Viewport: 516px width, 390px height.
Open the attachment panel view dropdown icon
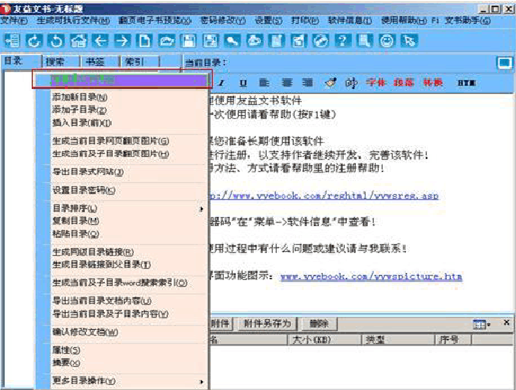tap(481, 324)
